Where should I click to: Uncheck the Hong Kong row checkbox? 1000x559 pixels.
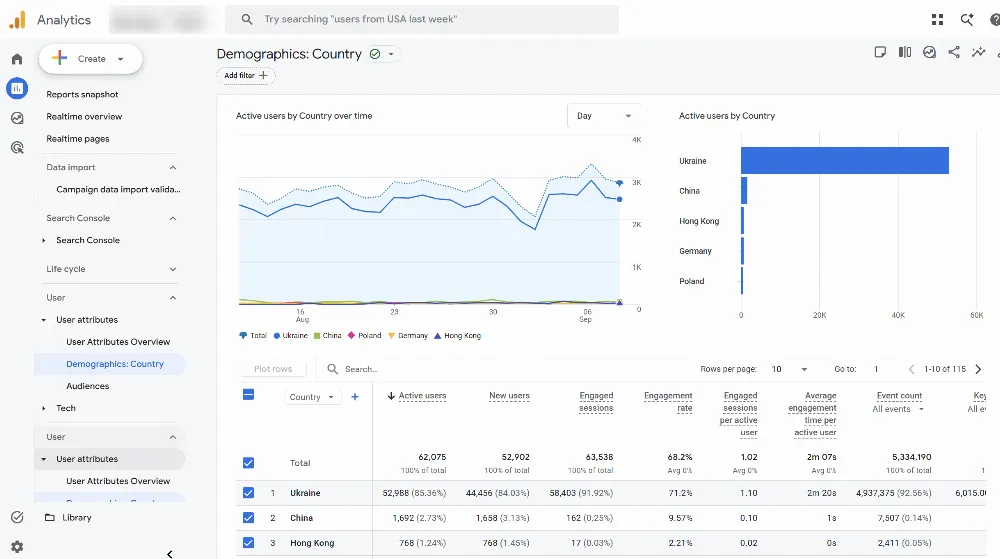pos(249,542)
